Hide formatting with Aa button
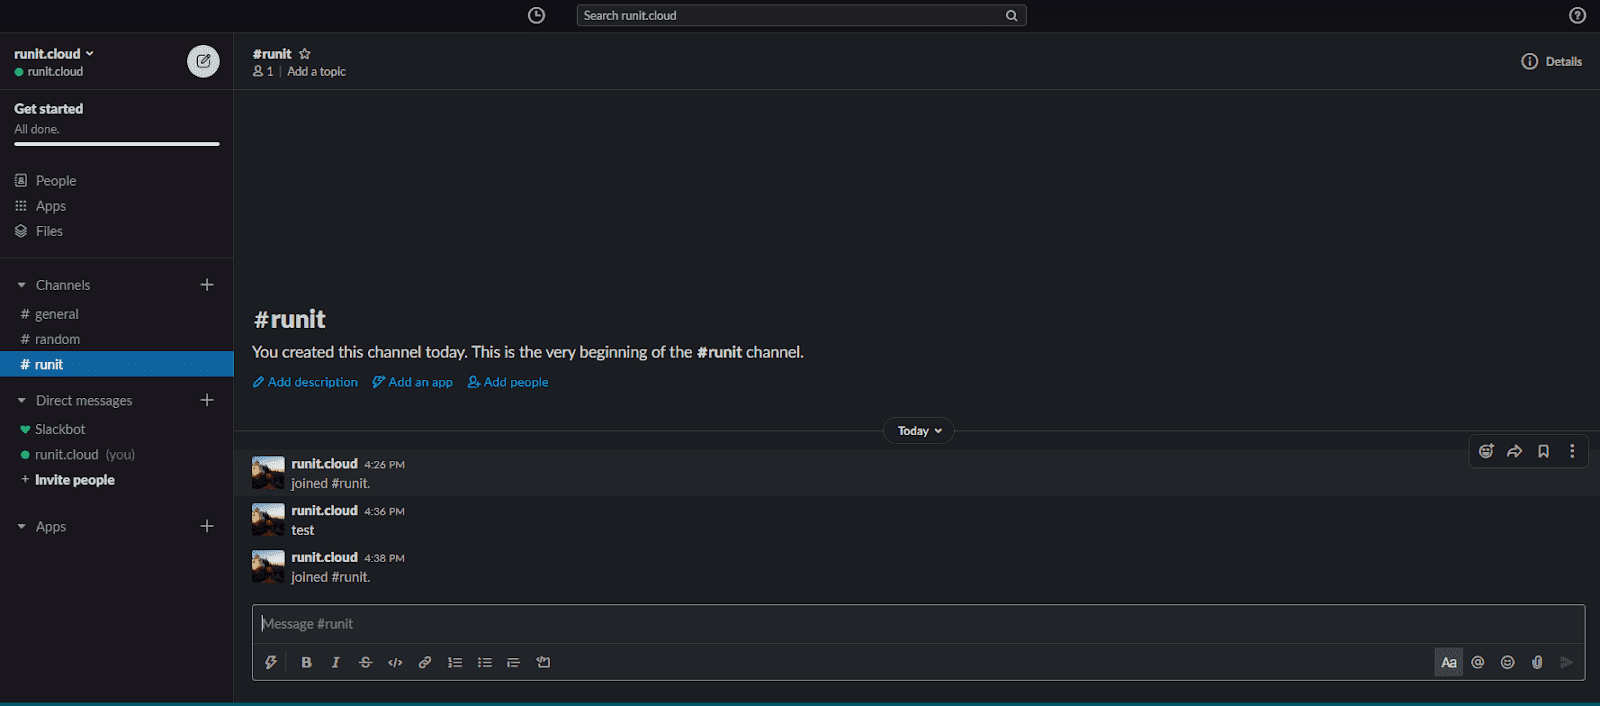Screen dimensions: 1600x706 (1449, 662)
